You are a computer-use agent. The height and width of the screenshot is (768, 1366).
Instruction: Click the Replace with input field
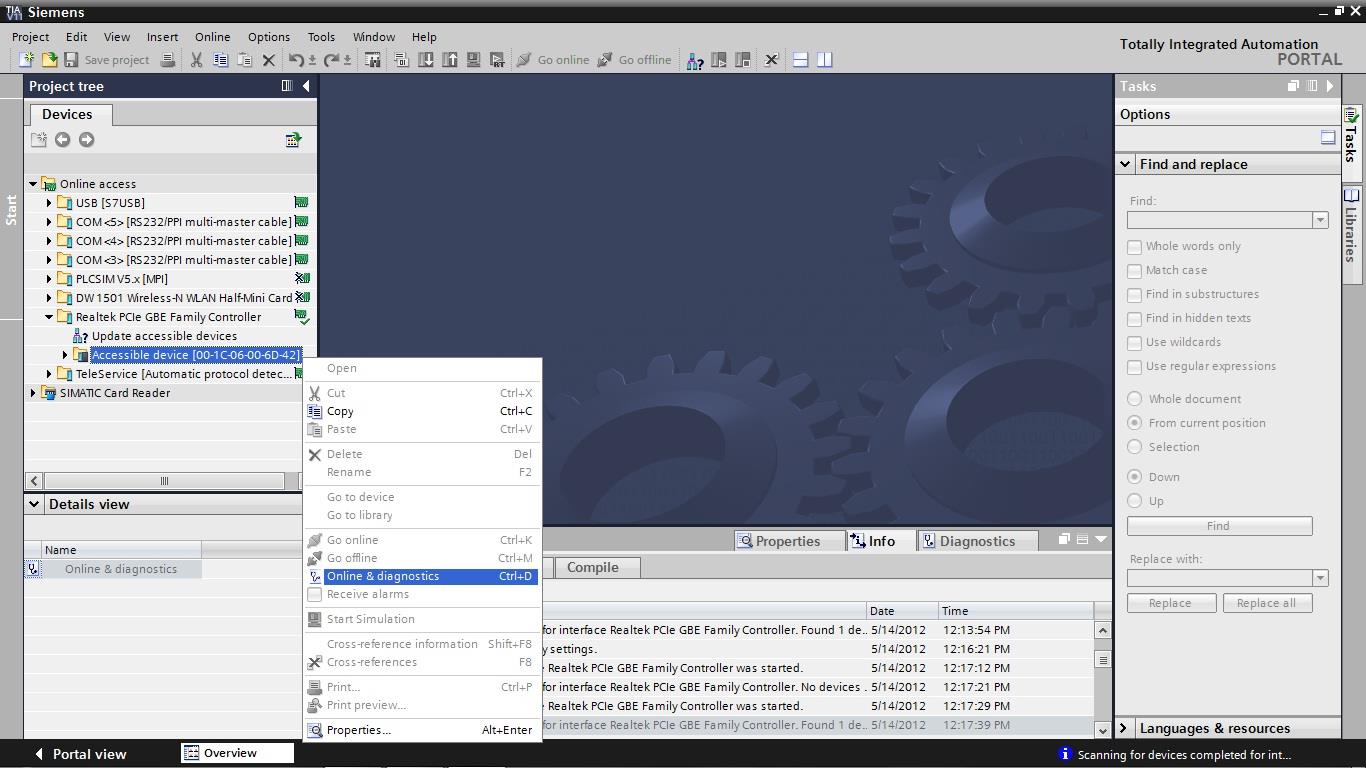[x=1220, y=578]
